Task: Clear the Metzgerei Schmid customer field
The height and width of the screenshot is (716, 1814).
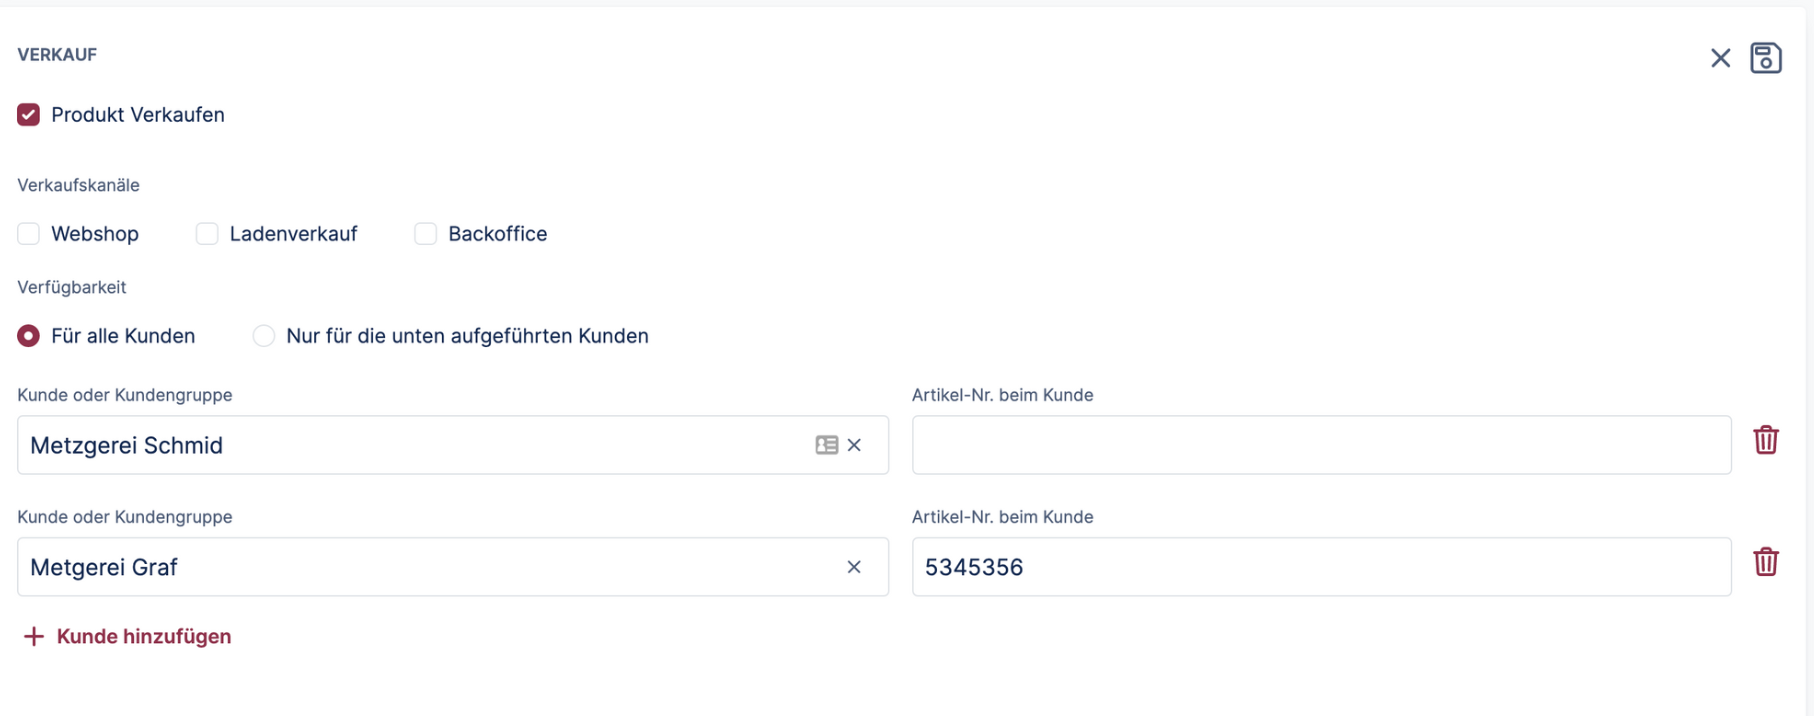Action: (854, 445)
